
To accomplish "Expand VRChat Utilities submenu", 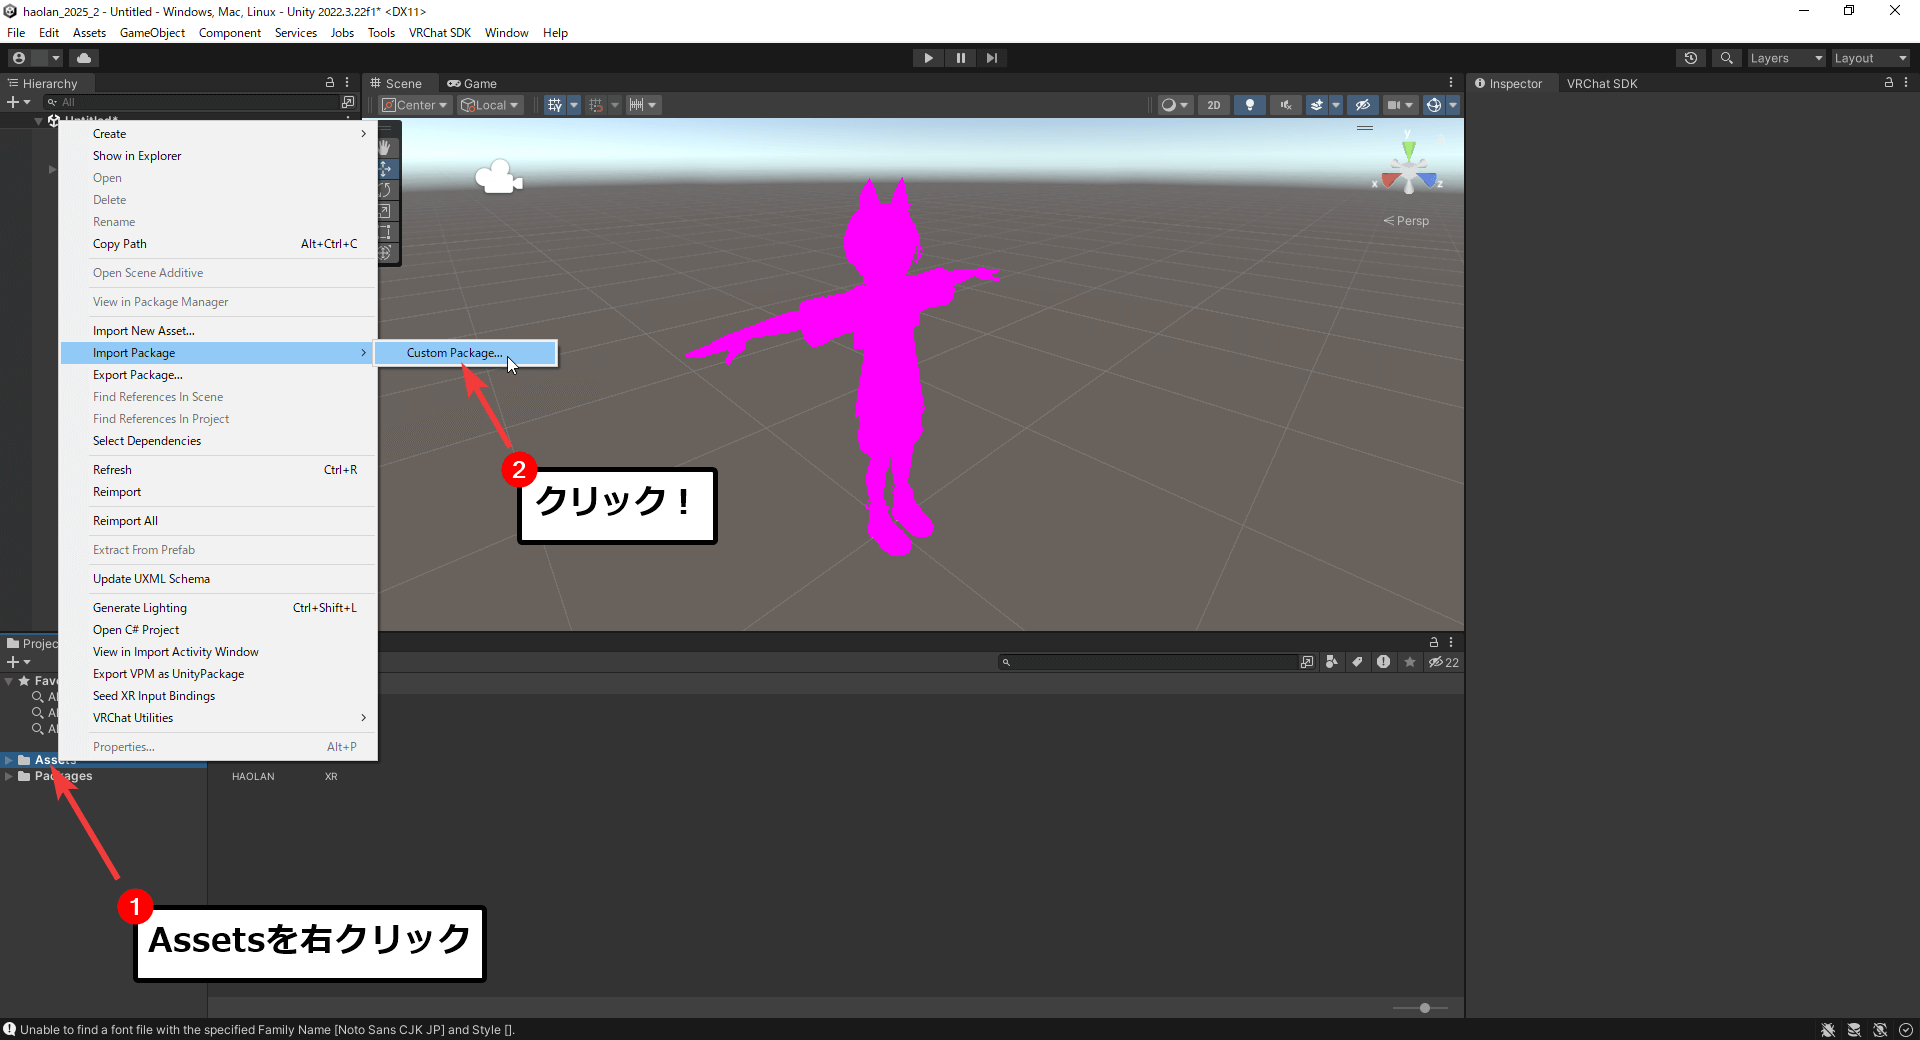I will coord(218,718).
